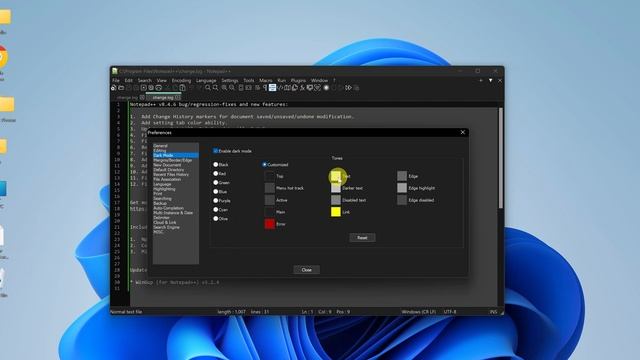The image size is (640, 360).
Task: Open the document list dropdown arrow
Action: (491, 80)
